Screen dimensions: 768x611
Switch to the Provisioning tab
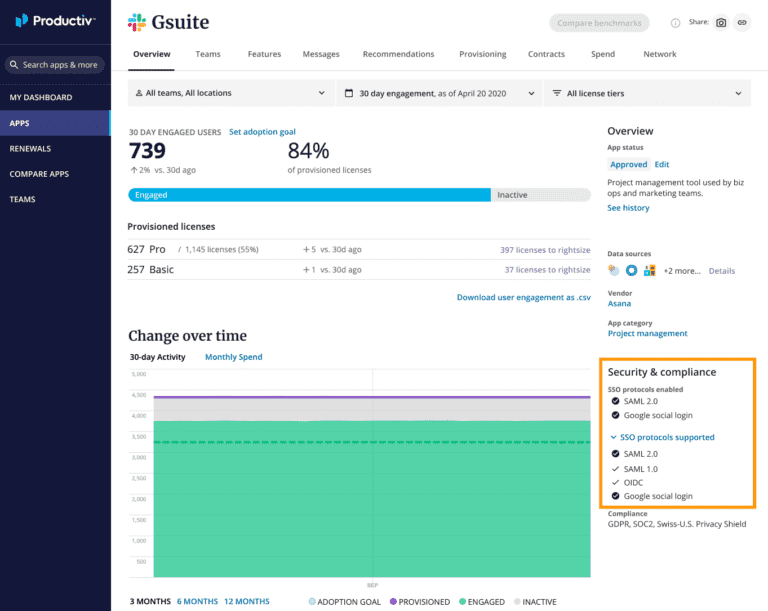click(482, 54)
